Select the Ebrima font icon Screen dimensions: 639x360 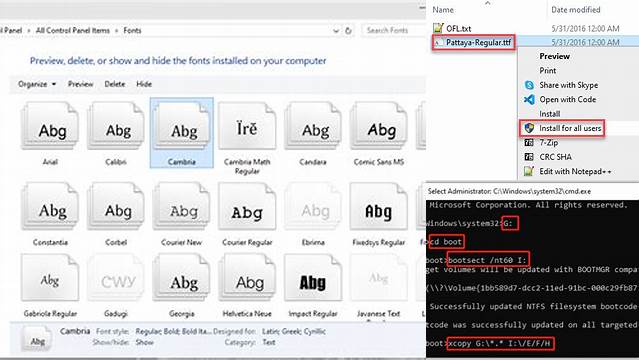(313, 206)
